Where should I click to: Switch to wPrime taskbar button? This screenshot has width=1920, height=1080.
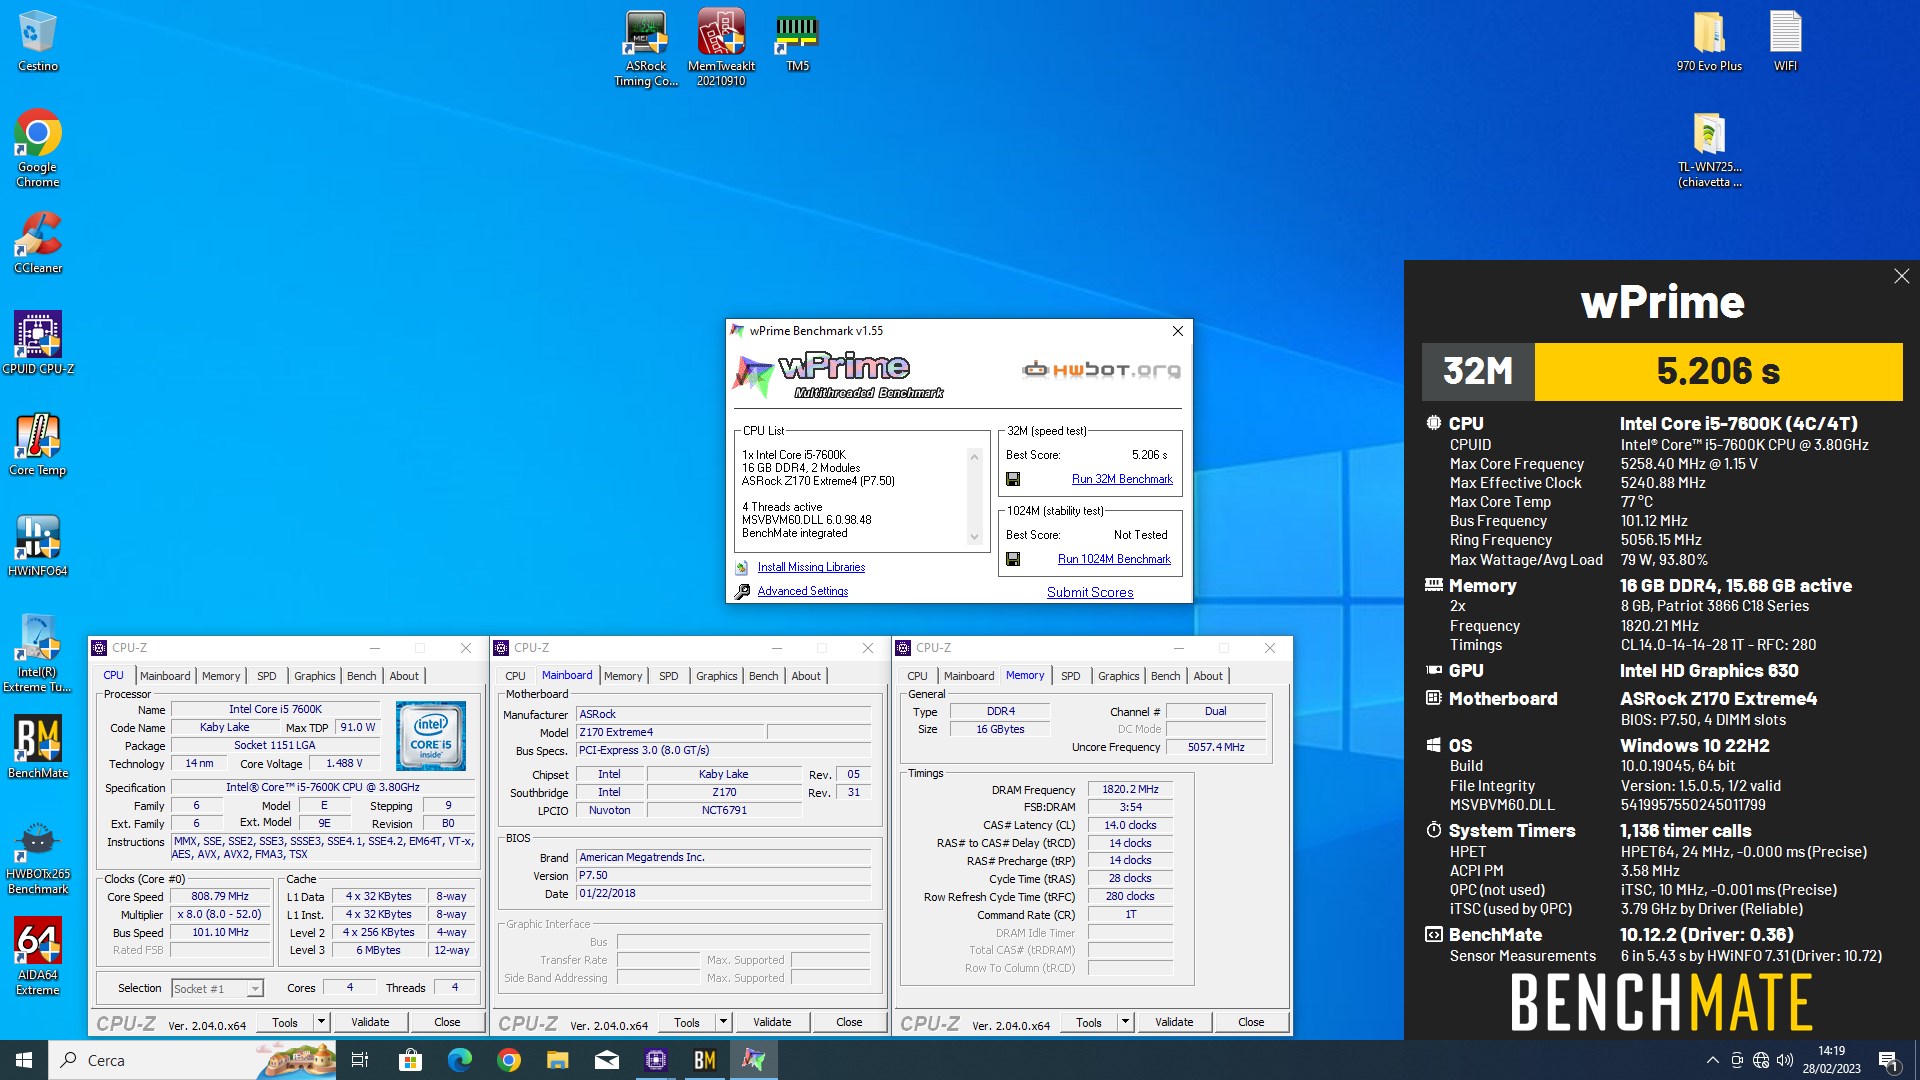point(753,1060)
